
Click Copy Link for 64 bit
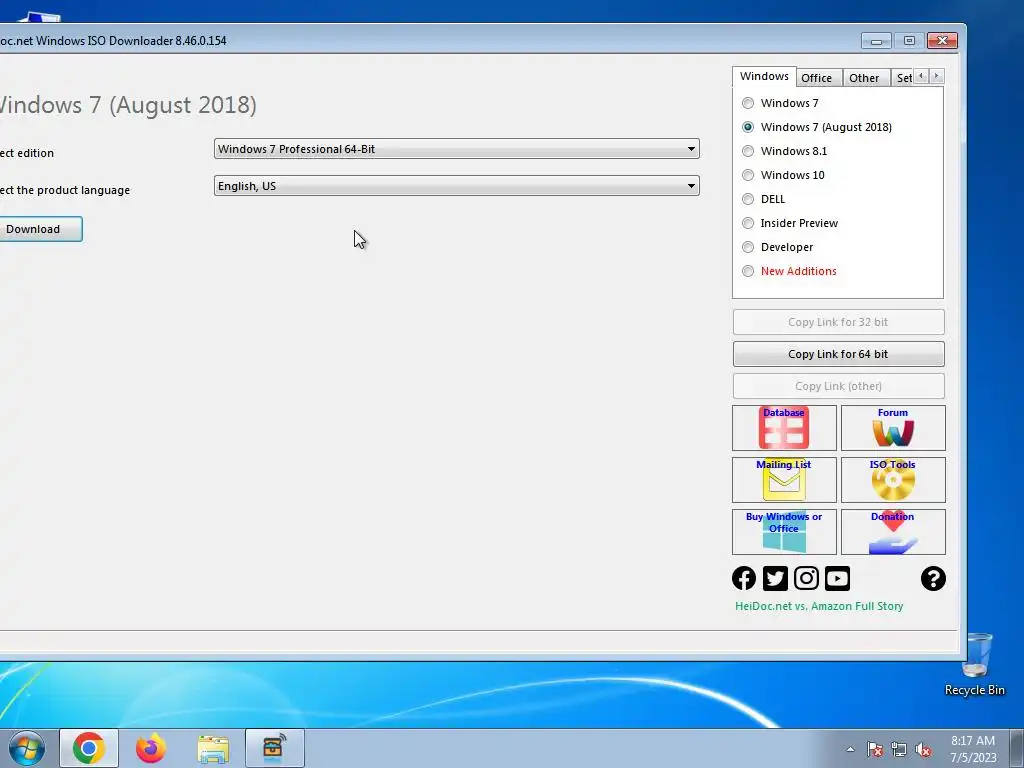tap(839, 354)
